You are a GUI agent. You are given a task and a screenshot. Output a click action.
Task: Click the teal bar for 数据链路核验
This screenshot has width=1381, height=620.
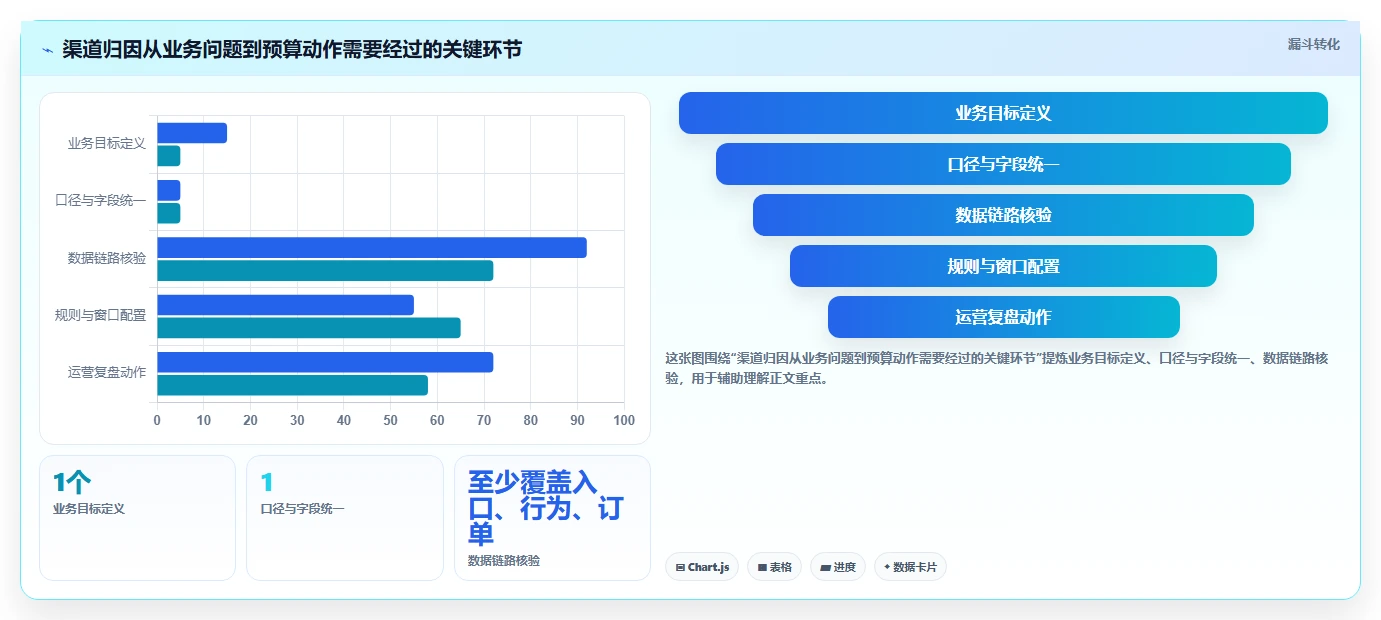(x=325, y=271)
